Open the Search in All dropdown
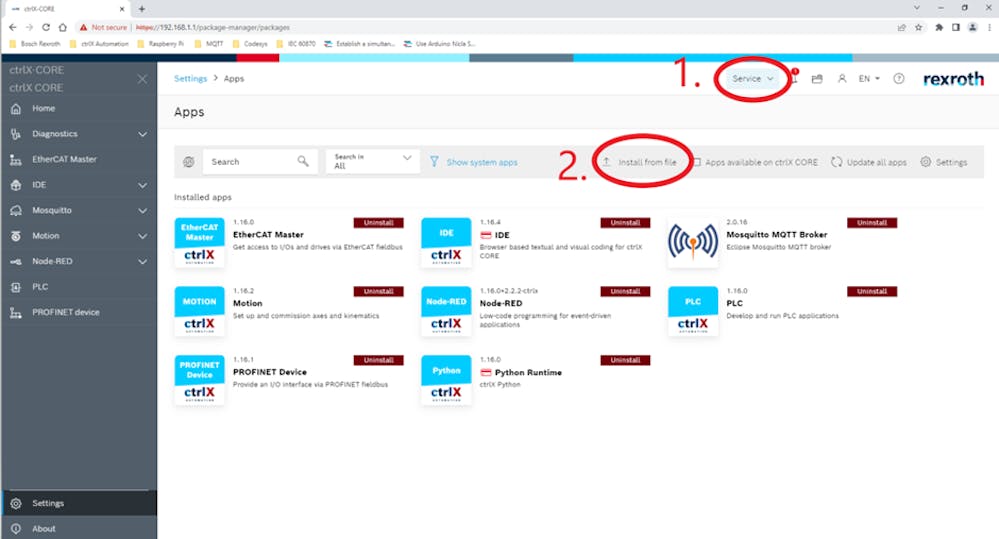The image size is (999, 539). point(373,161)
